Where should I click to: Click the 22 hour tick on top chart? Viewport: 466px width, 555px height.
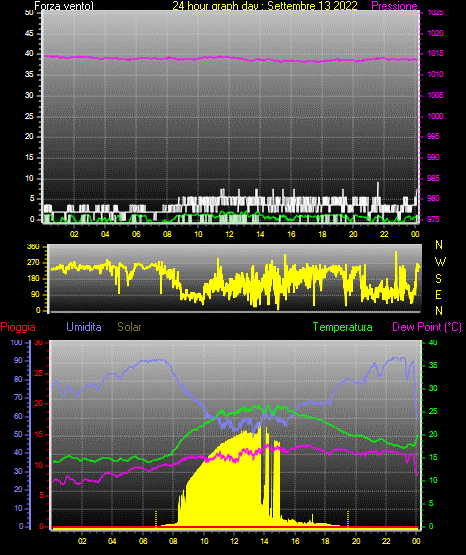point(384,234)
